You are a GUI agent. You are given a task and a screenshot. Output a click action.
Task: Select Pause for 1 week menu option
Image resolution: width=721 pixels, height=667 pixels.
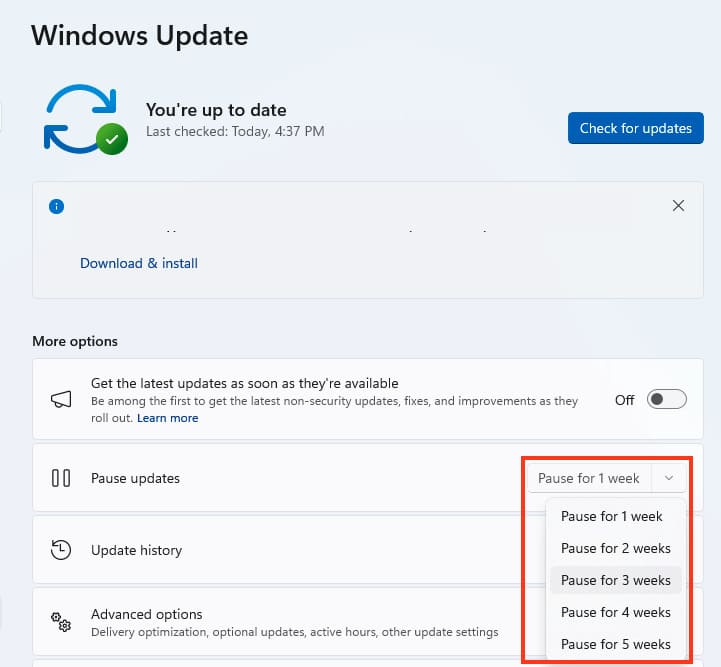coord(612,517)
